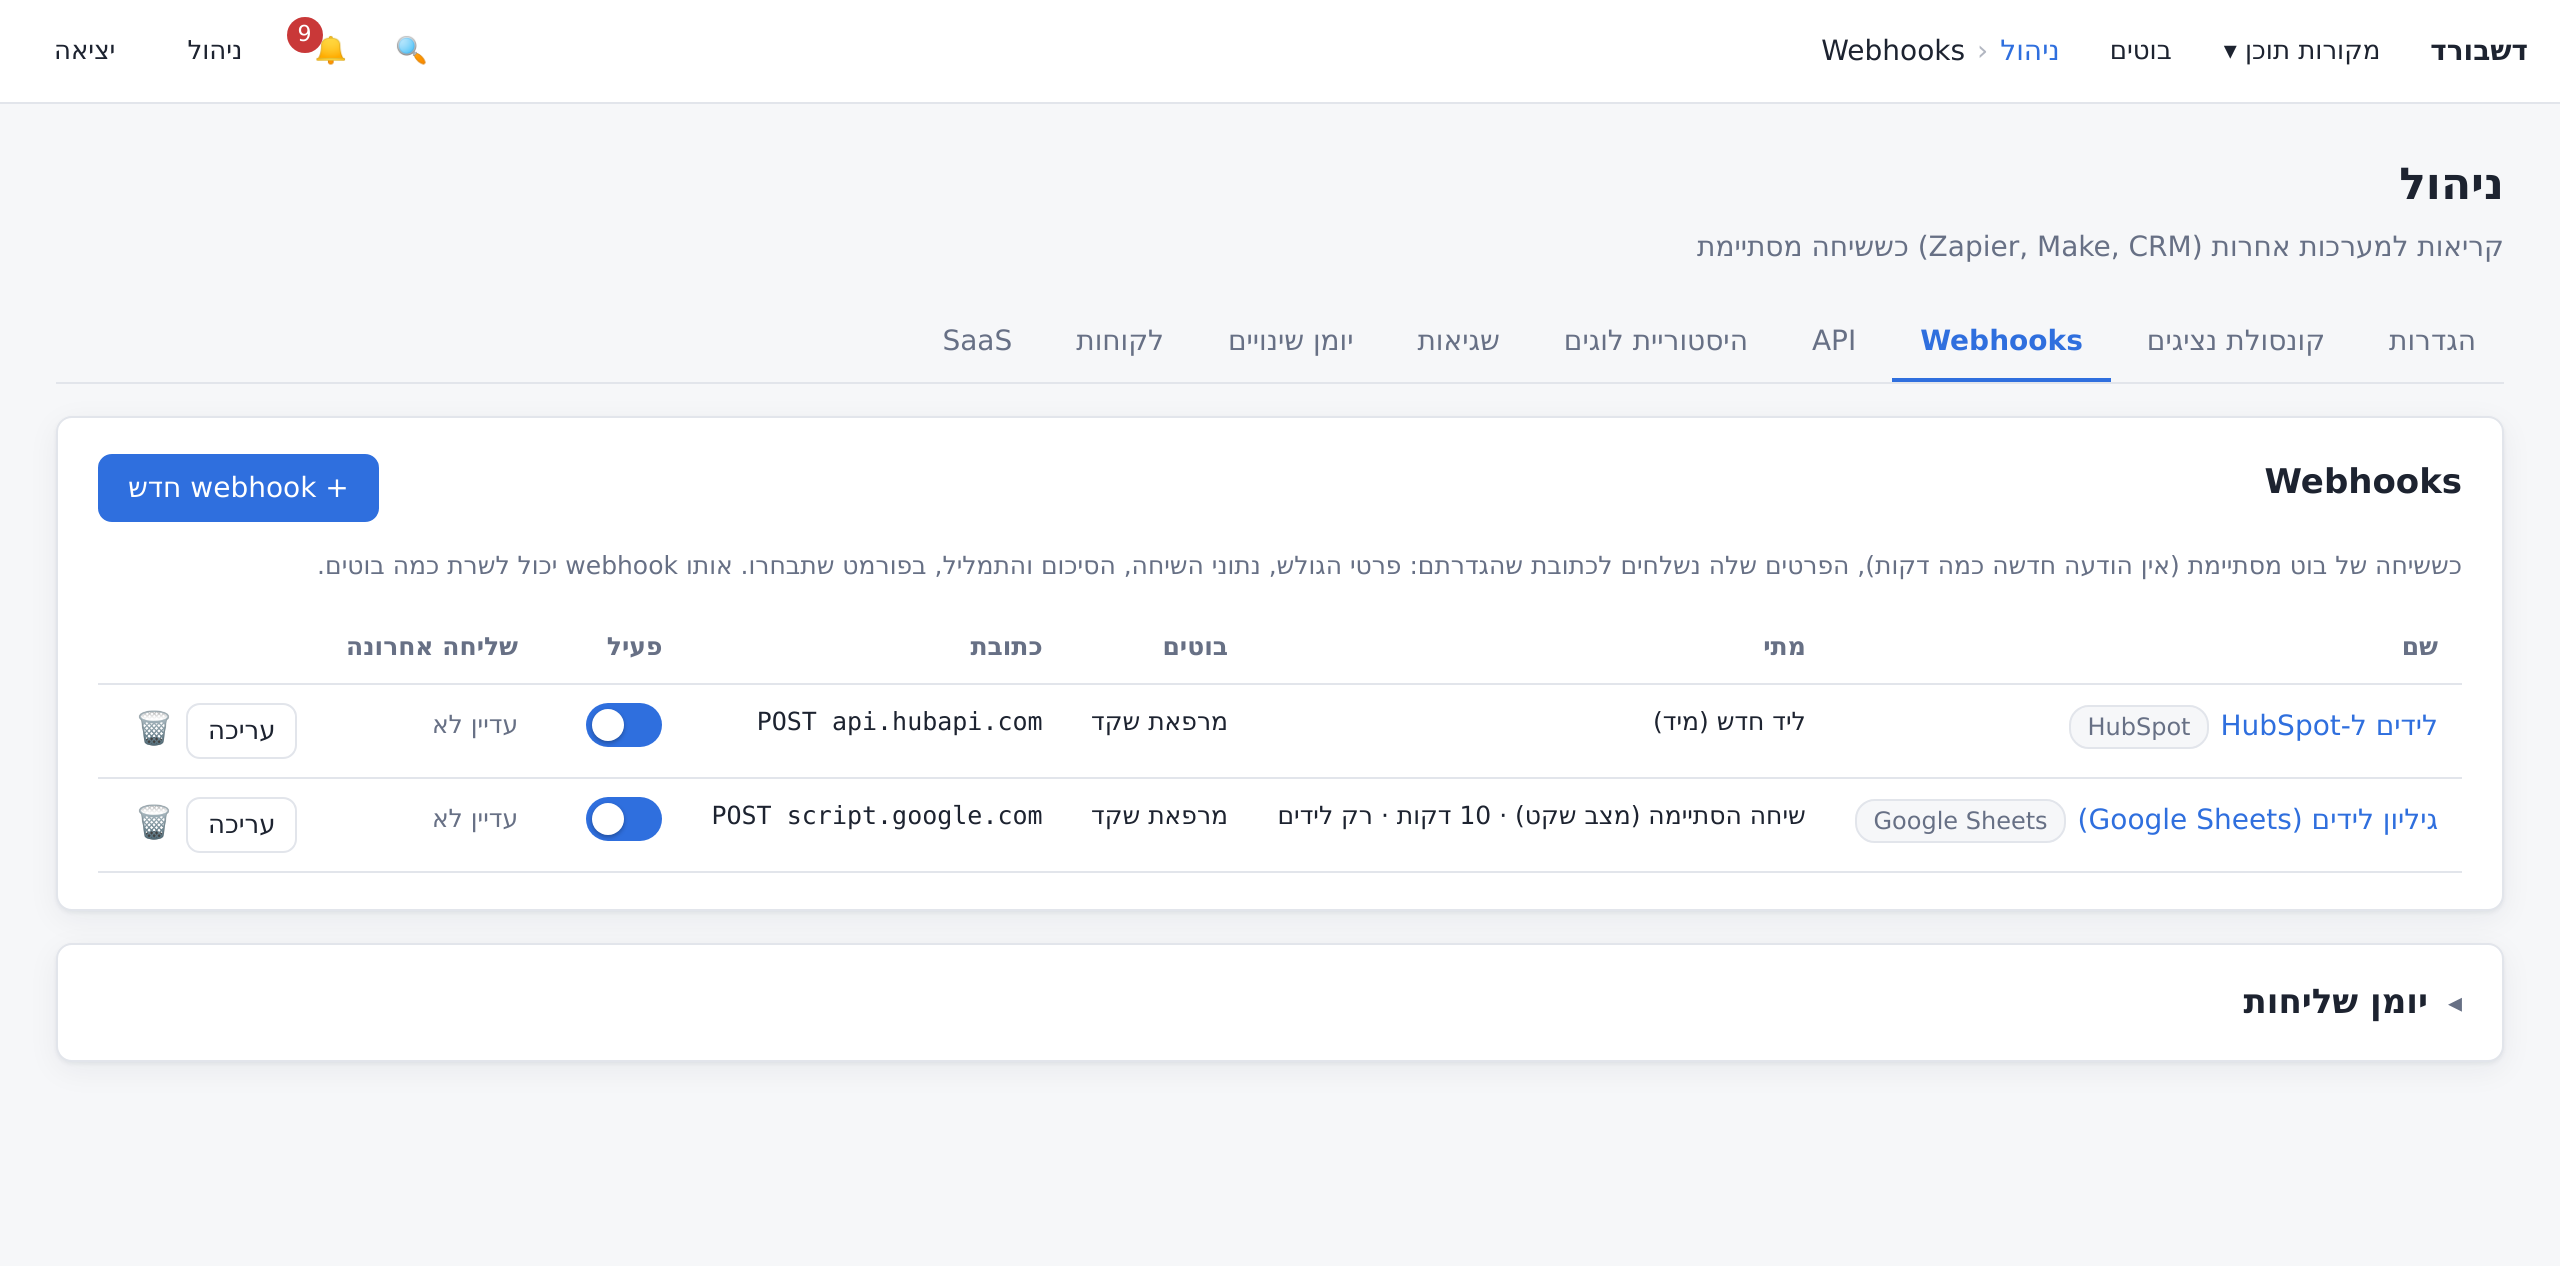Expand the מקורות תוכן dropdown menu
The width and height of the screenshot is (2560, 1266).
coord(2301,50)
